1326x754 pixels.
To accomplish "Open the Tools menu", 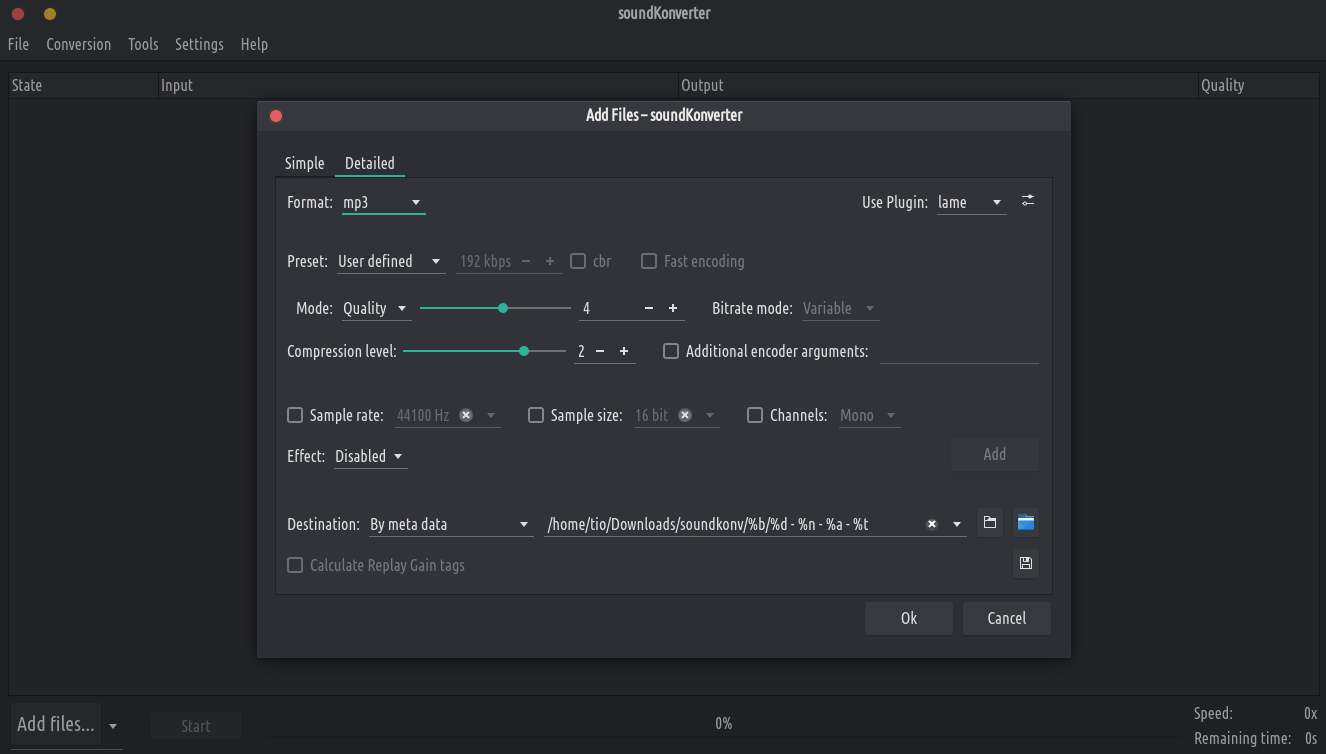I will [143, 44].
